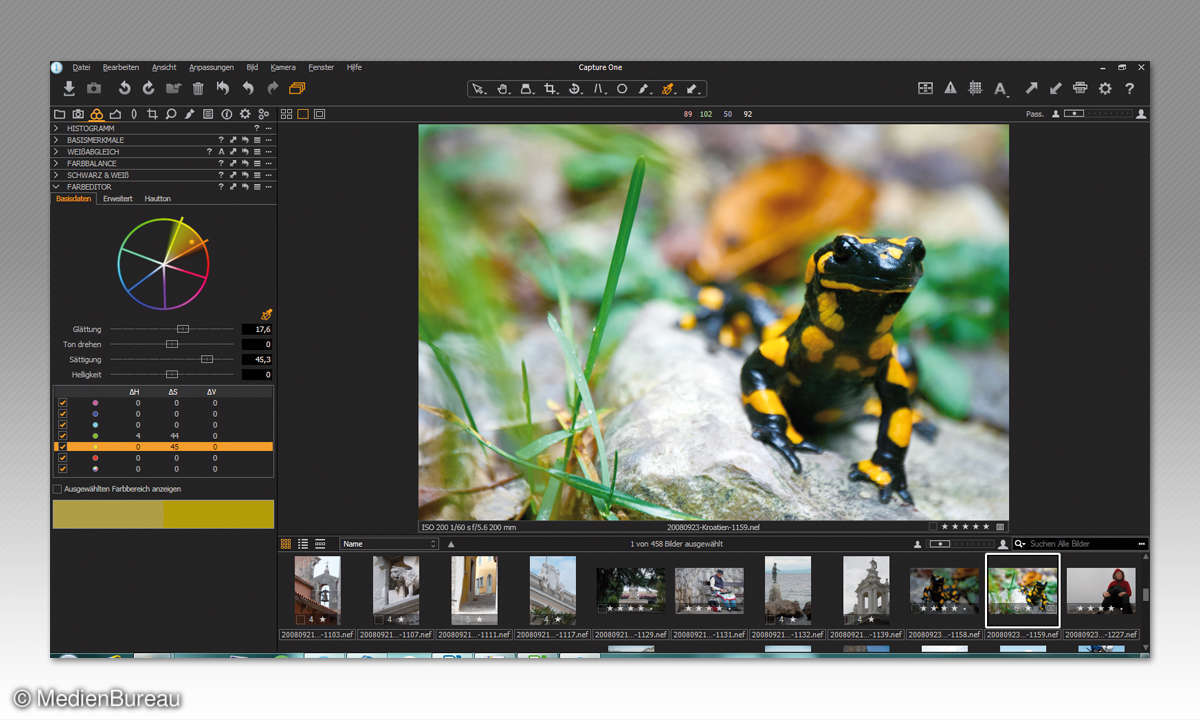Viewport: 1200px width, 720px height.
Task: Rotate image left with counterclockwise icon
Action: click(124, 88)
